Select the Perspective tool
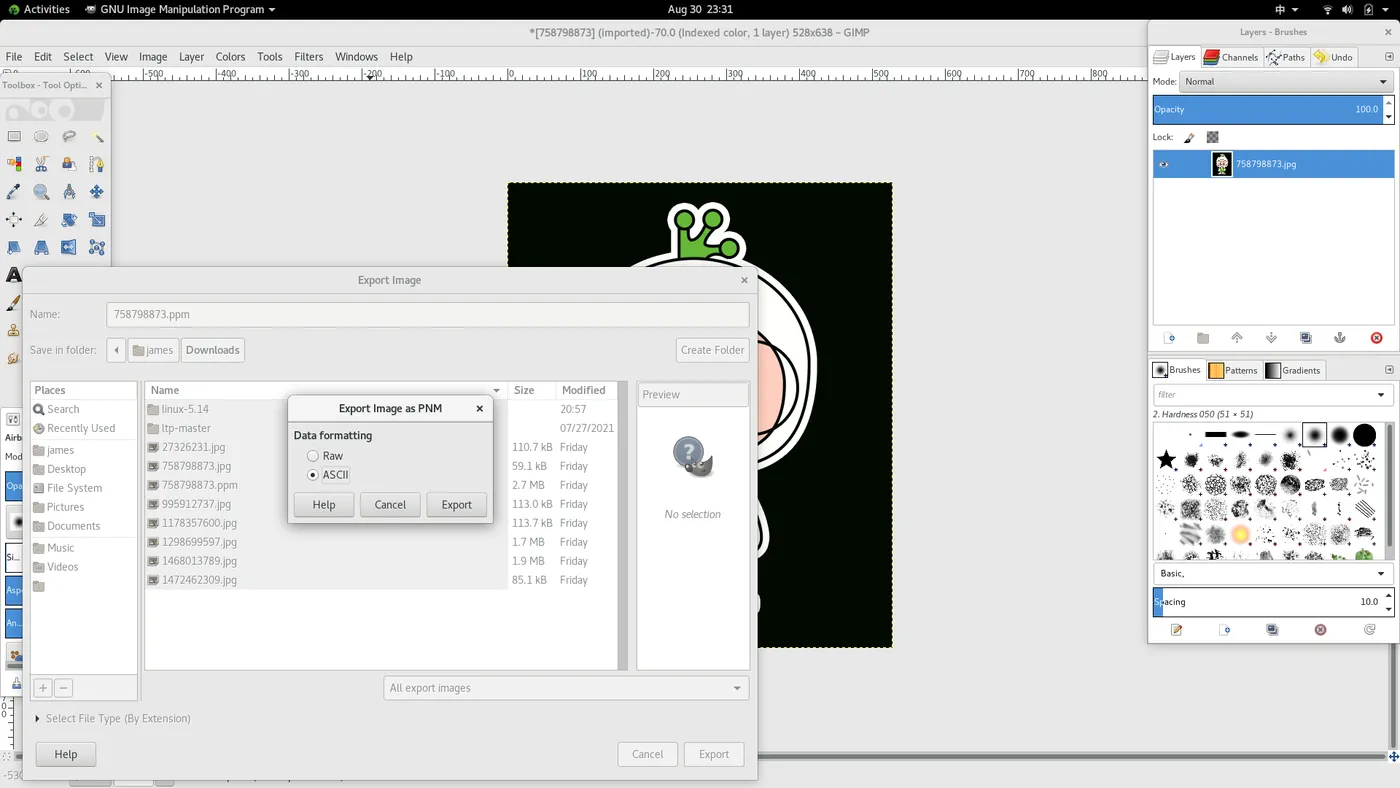The image size is (1400, 788). [x=41, y=247]
